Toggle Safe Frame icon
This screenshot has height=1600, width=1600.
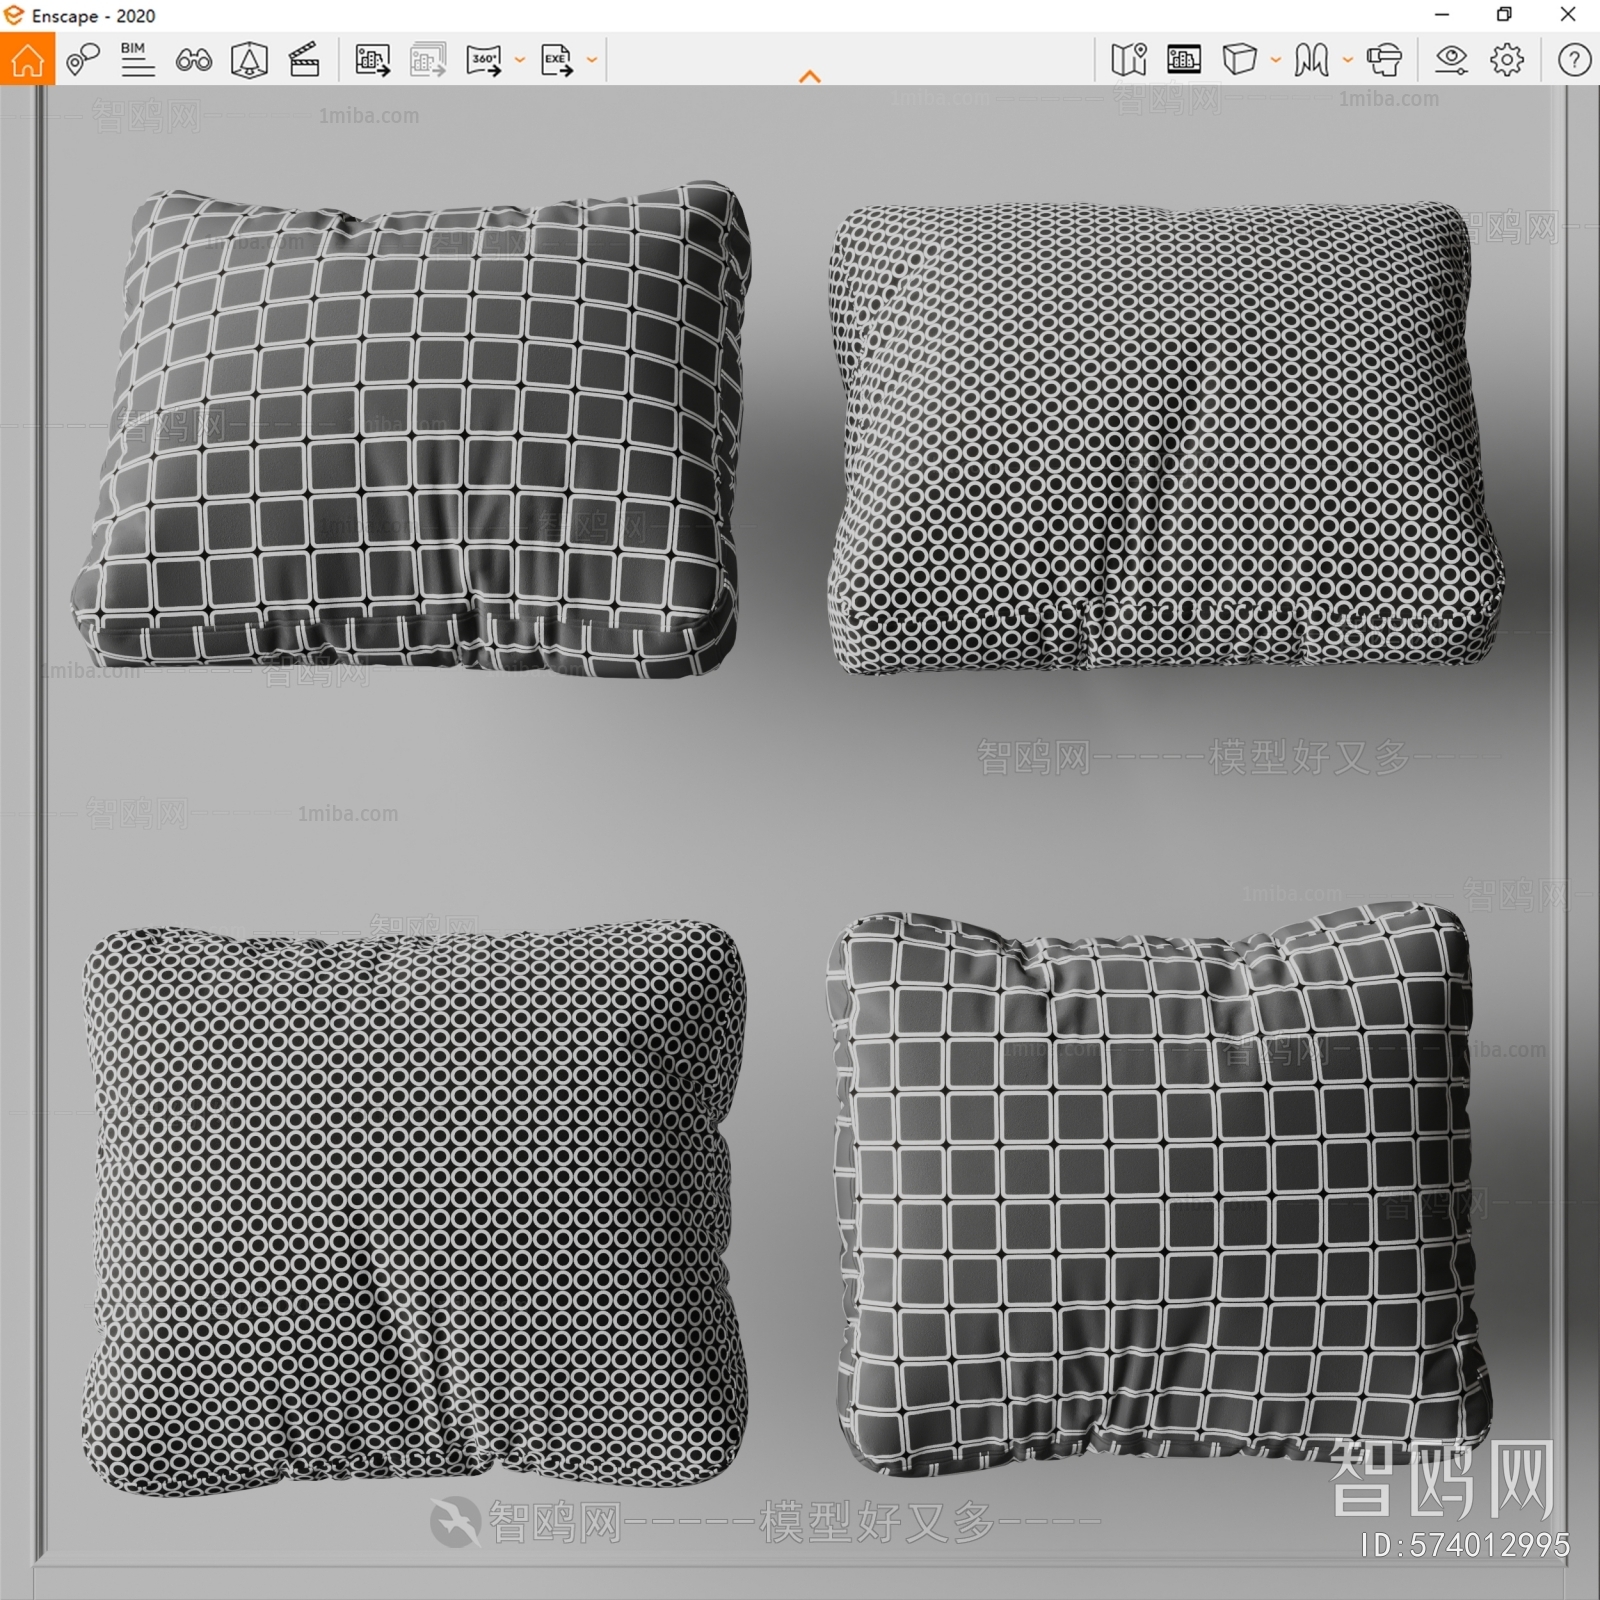coord(249,60)
